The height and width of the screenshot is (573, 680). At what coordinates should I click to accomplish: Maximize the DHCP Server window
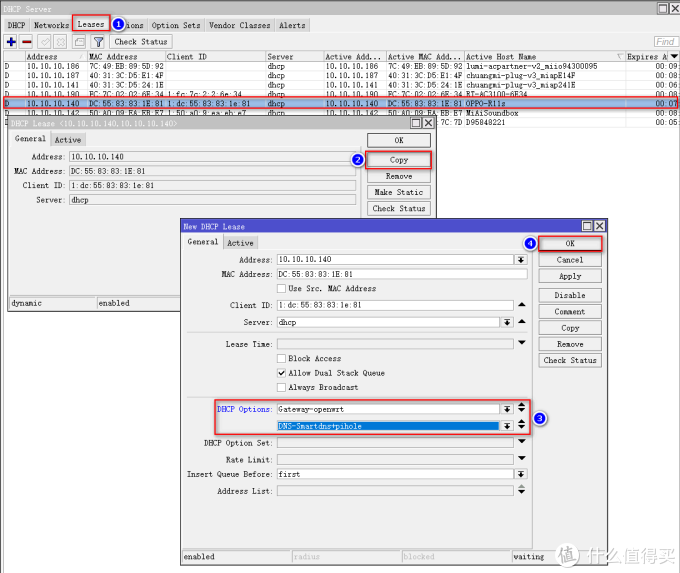[x=663, y=8]
